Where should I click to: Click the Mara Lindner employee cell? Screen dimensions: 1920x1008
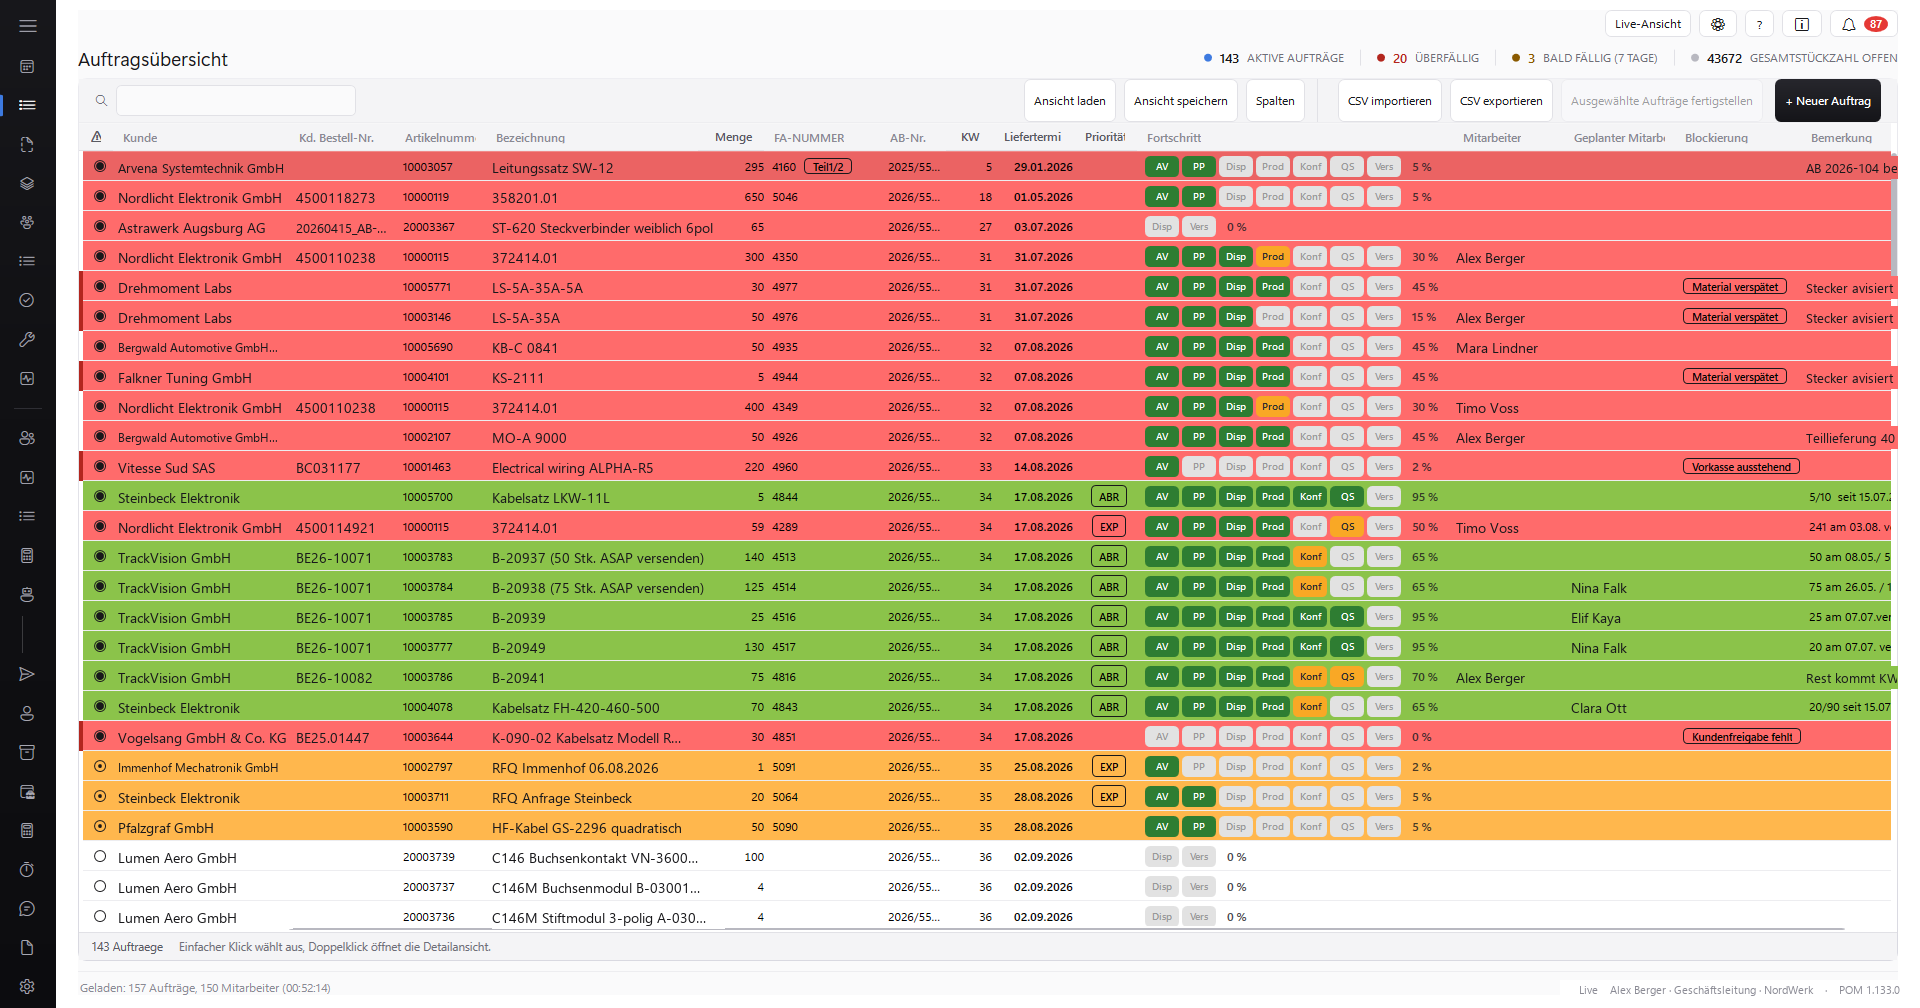pyautogui.click(x=1497, y=348)
